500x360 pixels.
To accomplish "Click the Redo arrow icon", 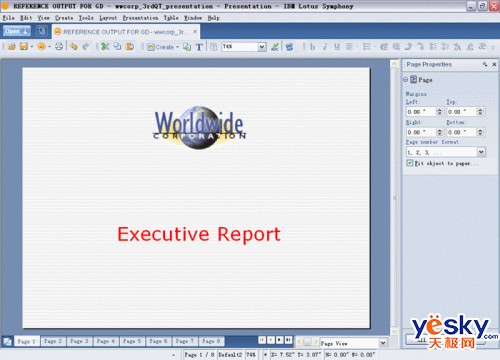I will pyautogui.click(x=86, y=47).
